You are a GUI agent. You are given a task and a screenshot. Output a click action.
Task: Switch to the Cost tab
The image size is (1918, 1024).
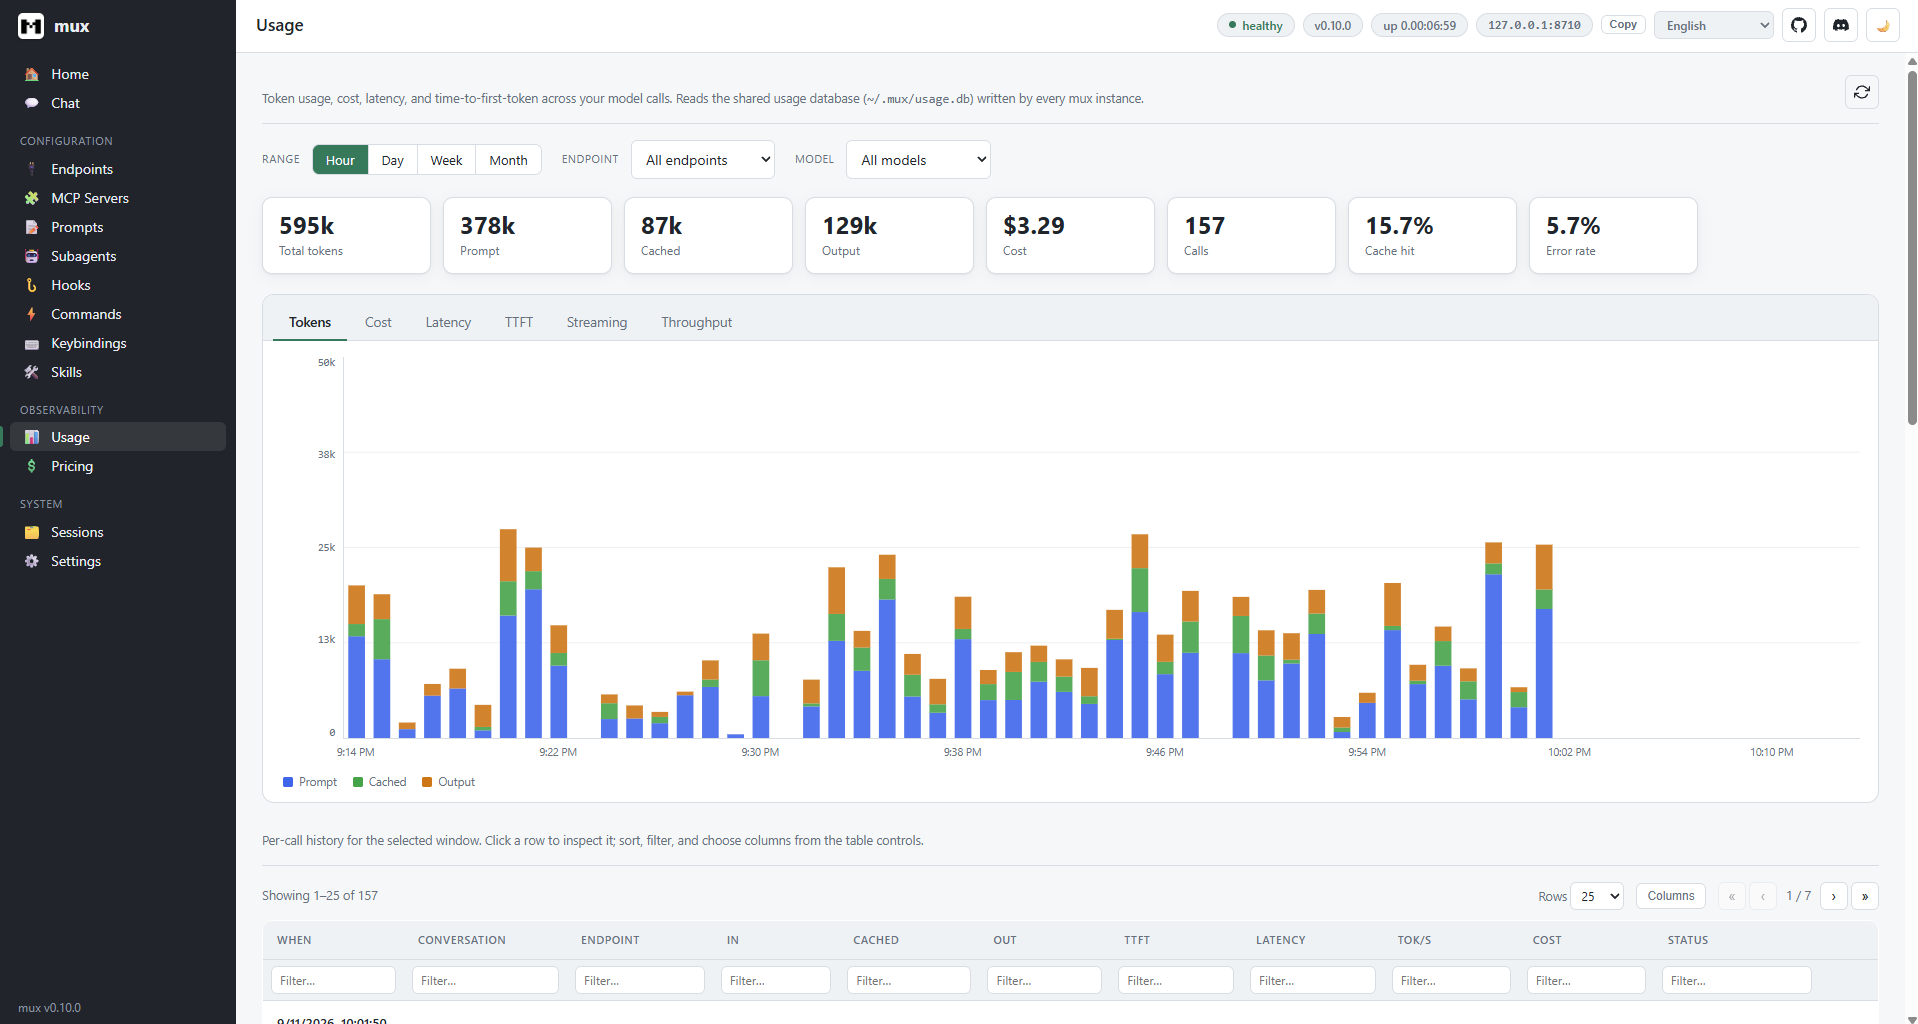[x=378, y=322]
